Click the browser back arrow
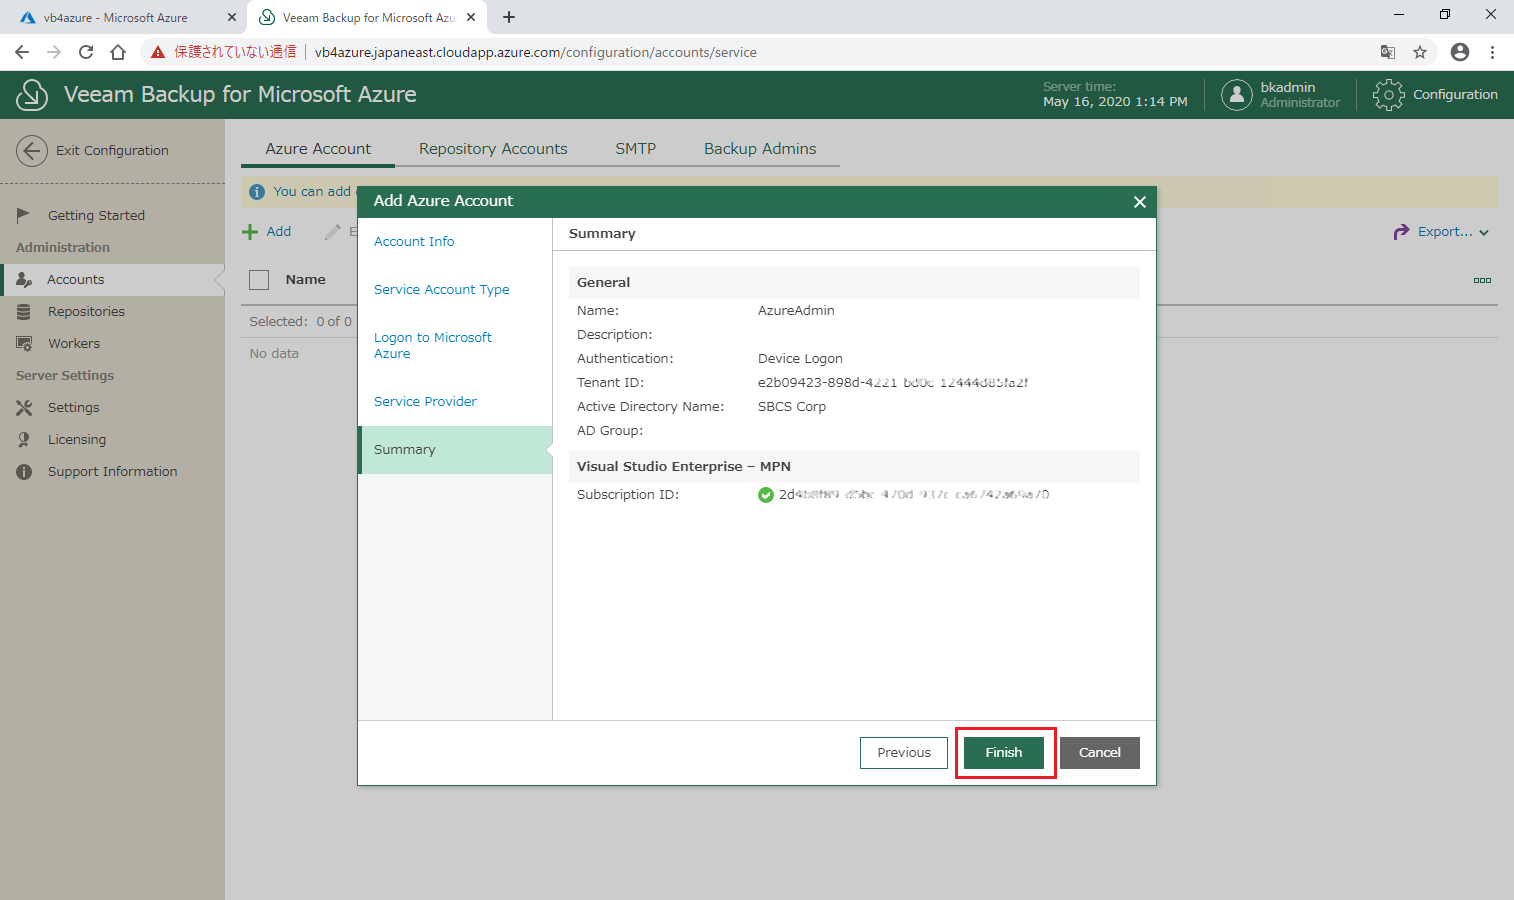This screenshot has height=900, width=1514. (x=22, y=52)
